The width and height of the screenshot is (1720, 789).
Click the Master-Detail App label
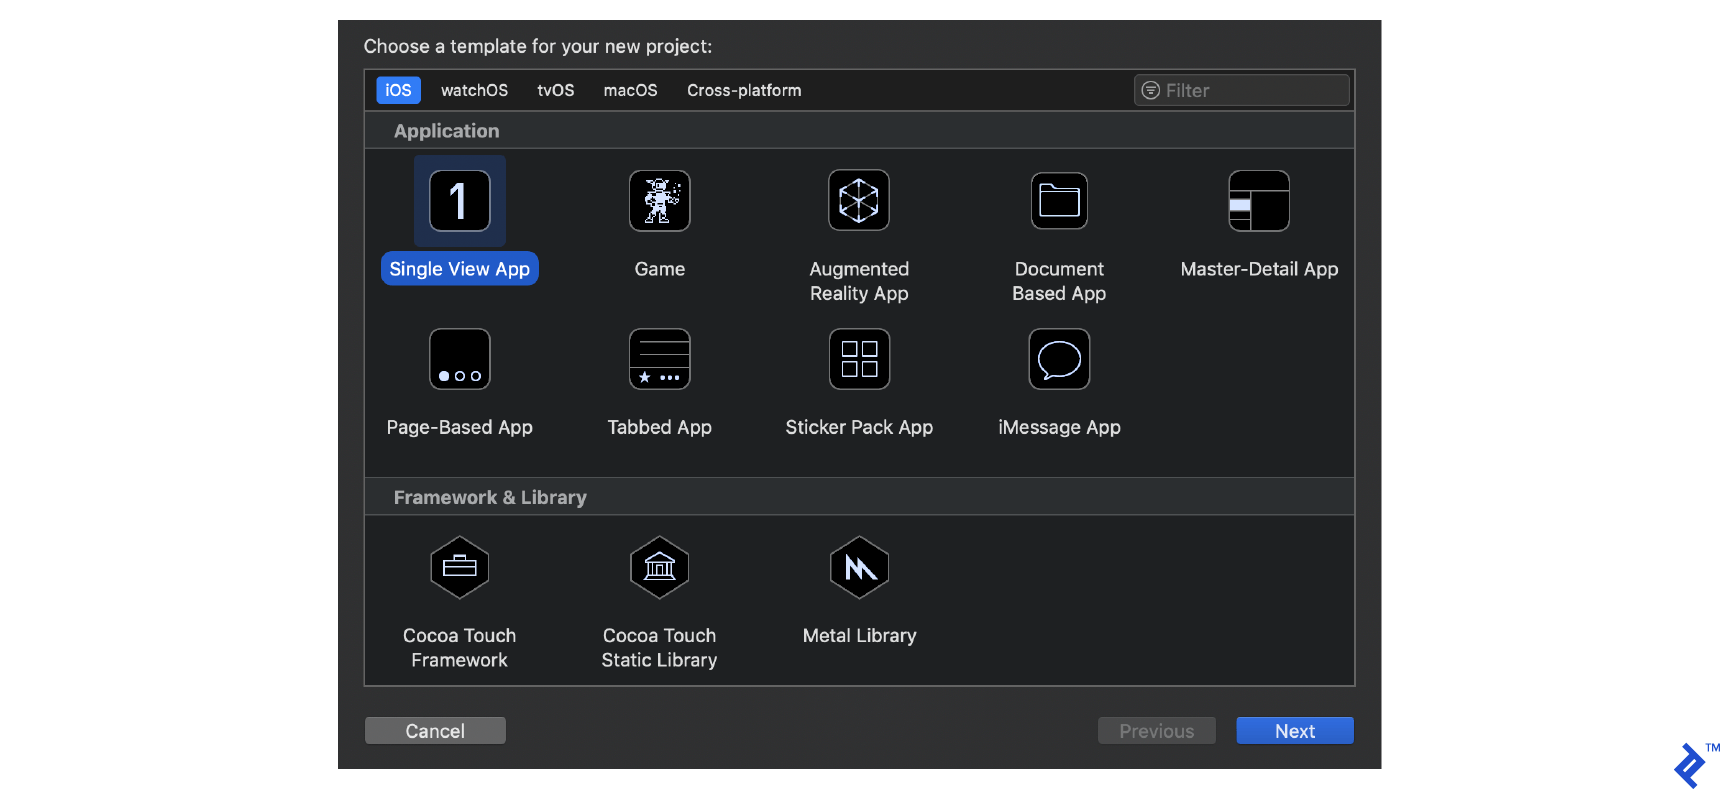1259,269
